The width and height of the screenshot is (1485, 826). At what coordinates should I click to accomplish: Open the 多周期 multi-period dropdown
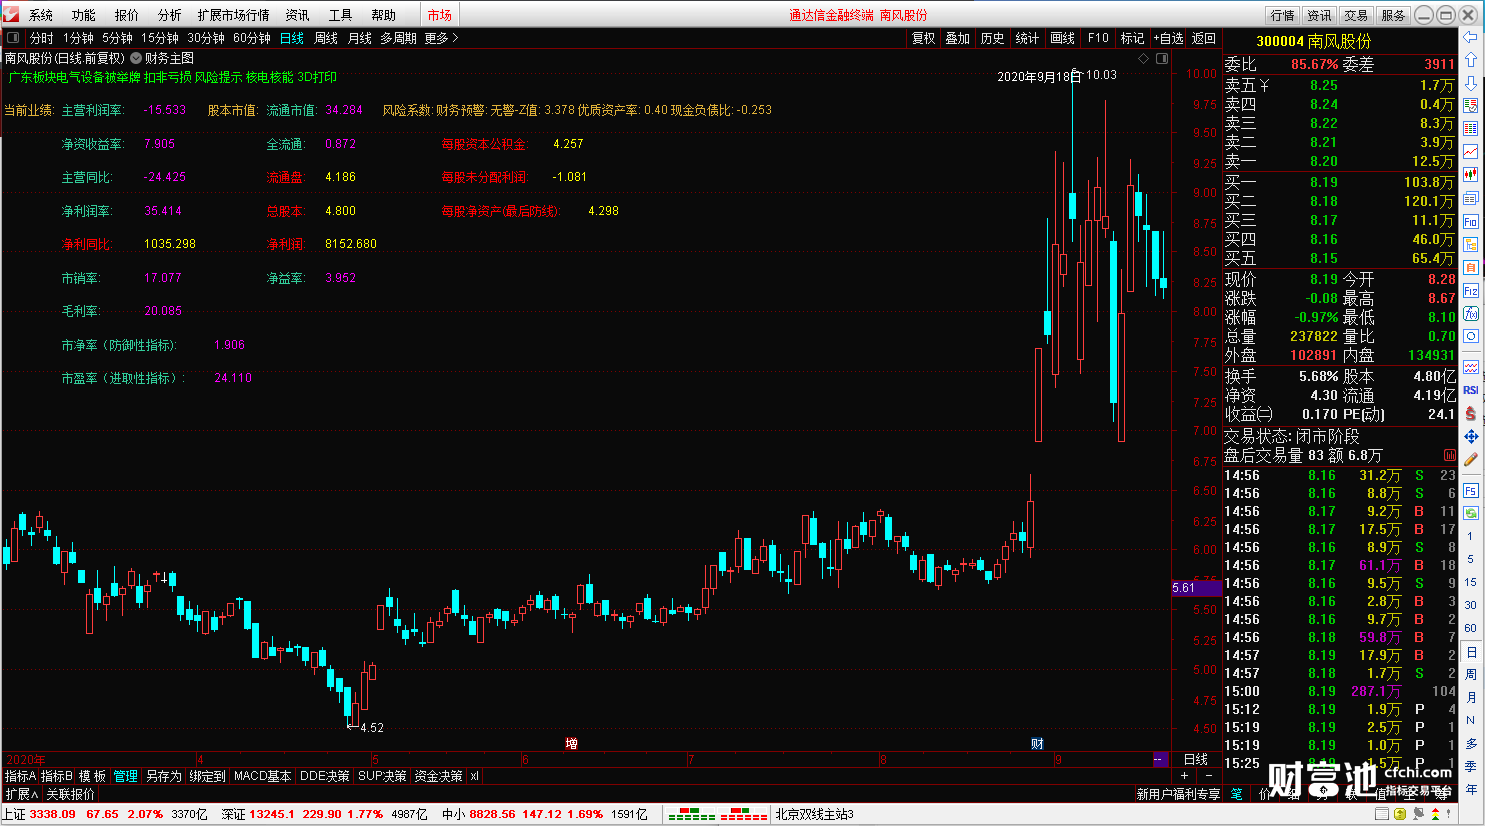click(398, 38)
